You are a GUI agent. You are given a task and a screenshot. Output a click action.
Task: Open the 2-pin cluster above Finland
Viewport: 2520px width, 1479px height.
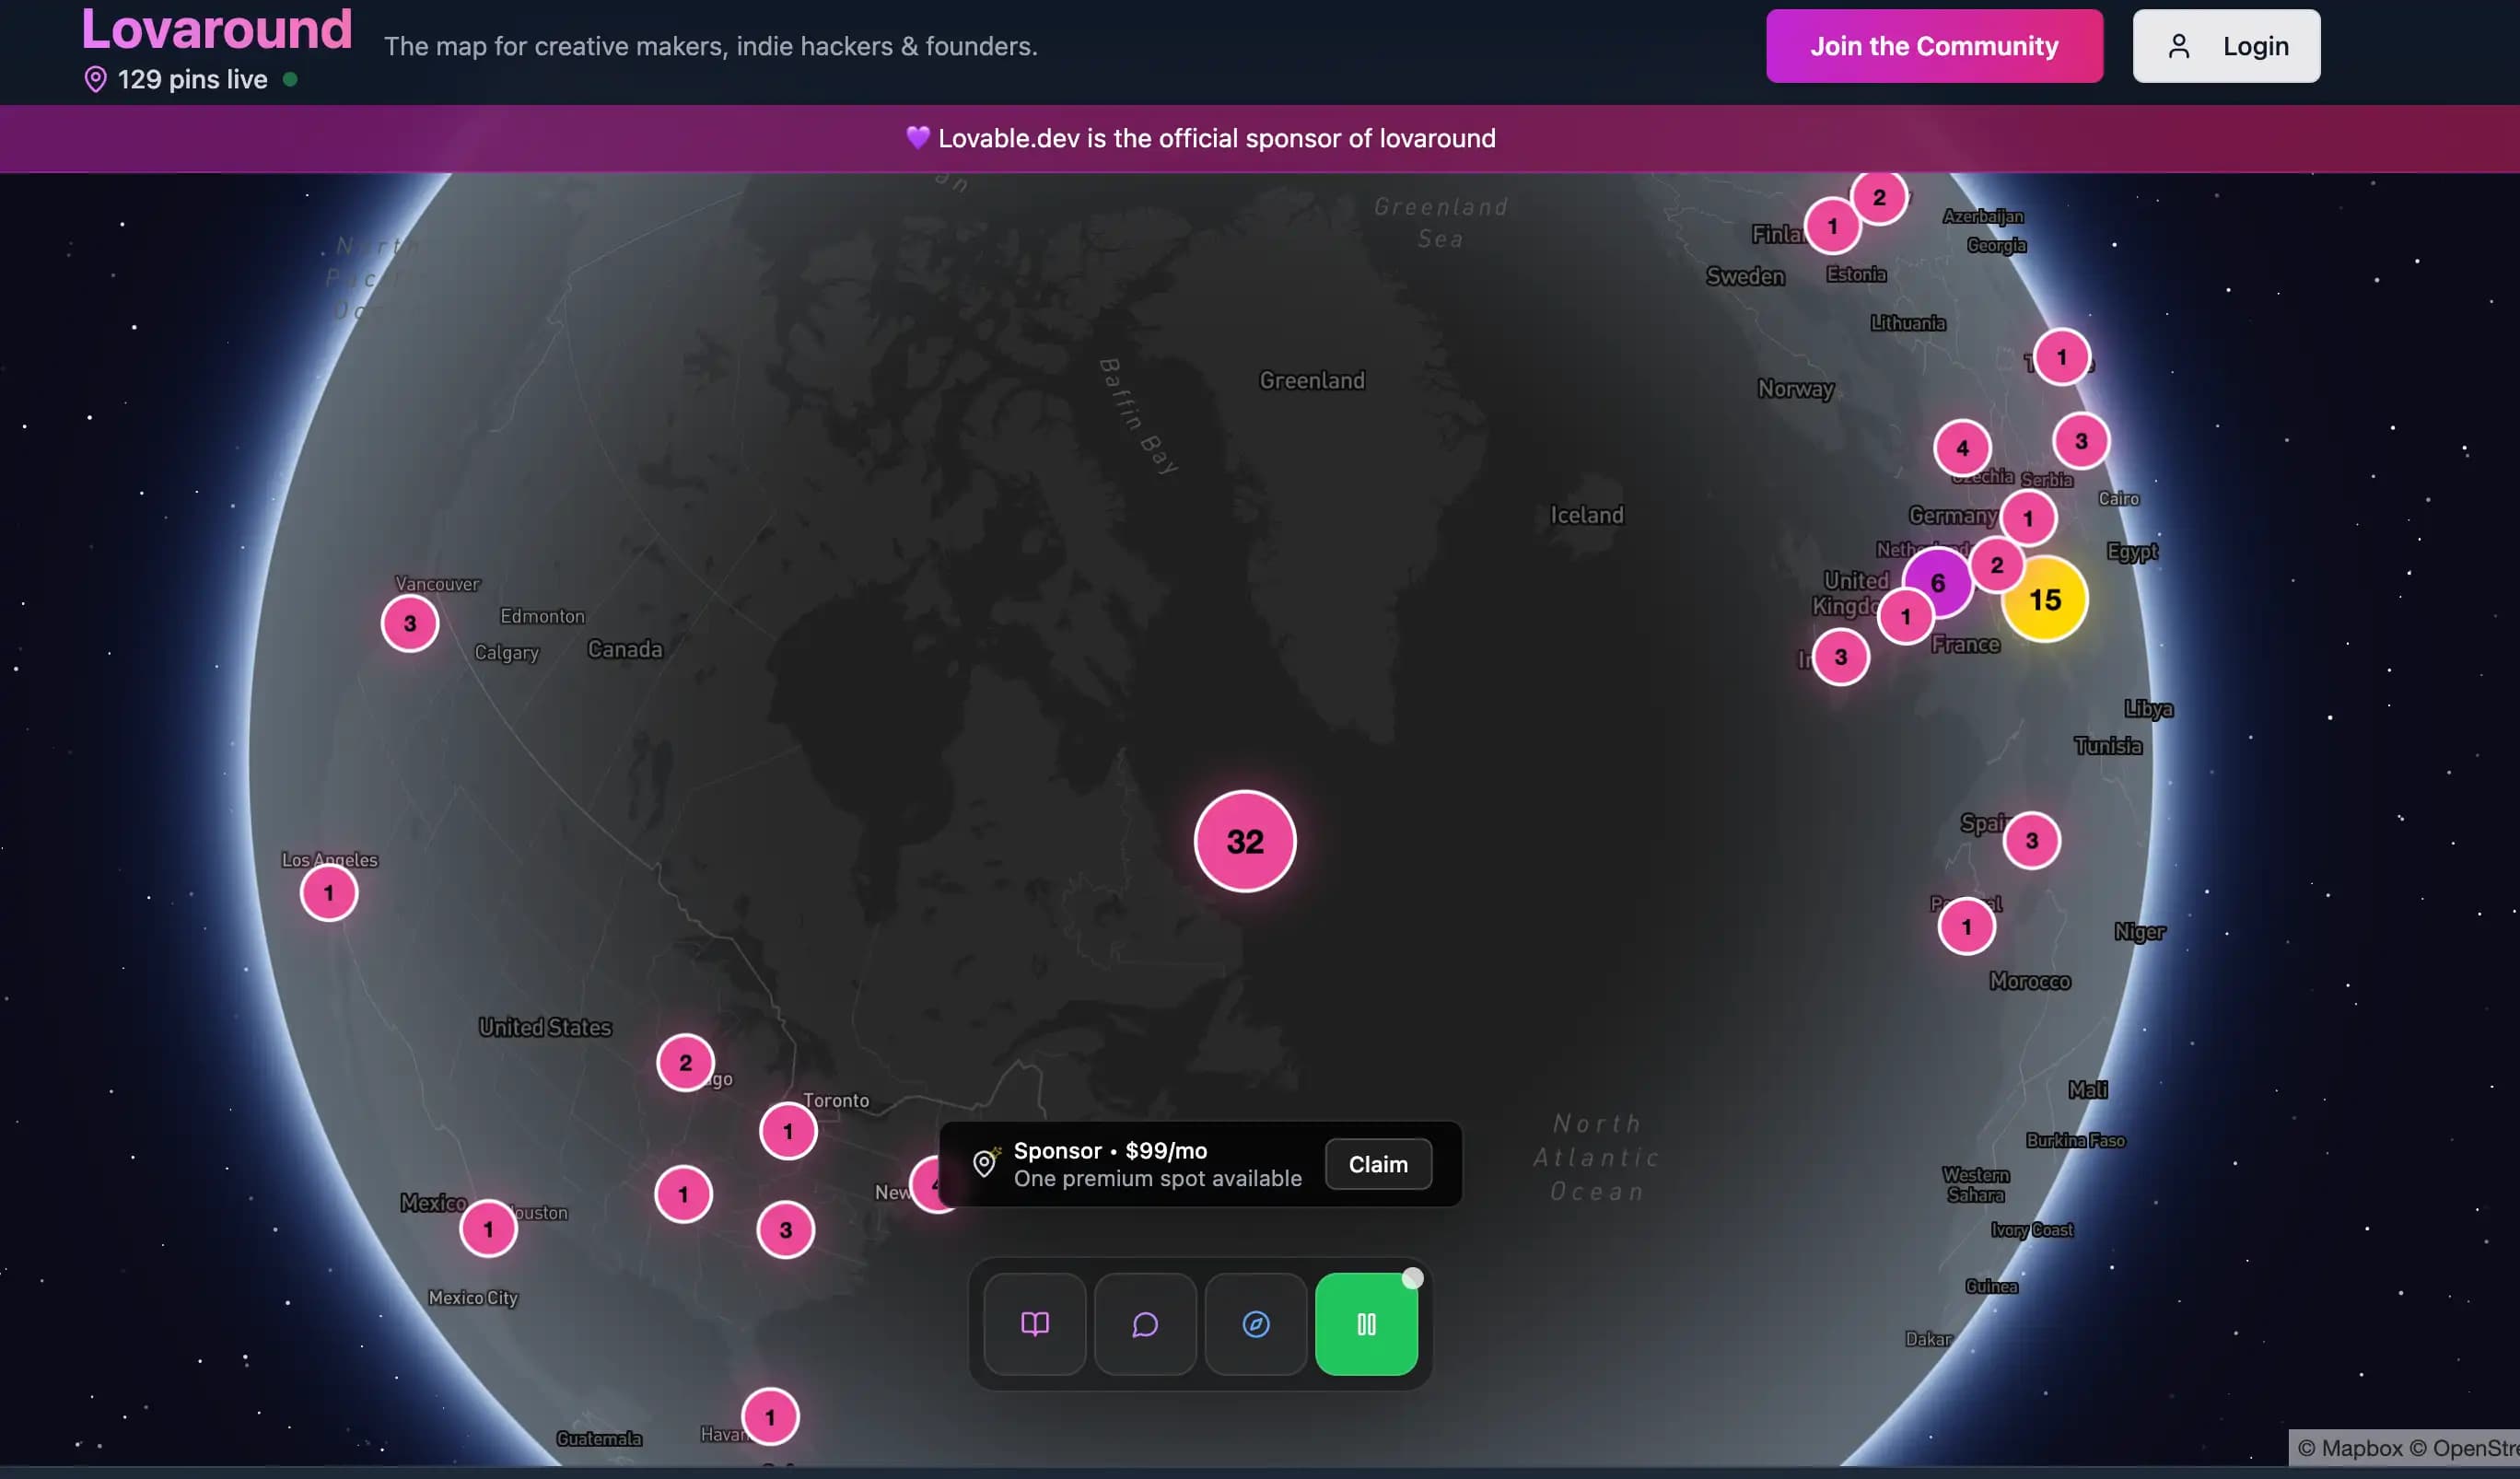[x=1879, y=197]
